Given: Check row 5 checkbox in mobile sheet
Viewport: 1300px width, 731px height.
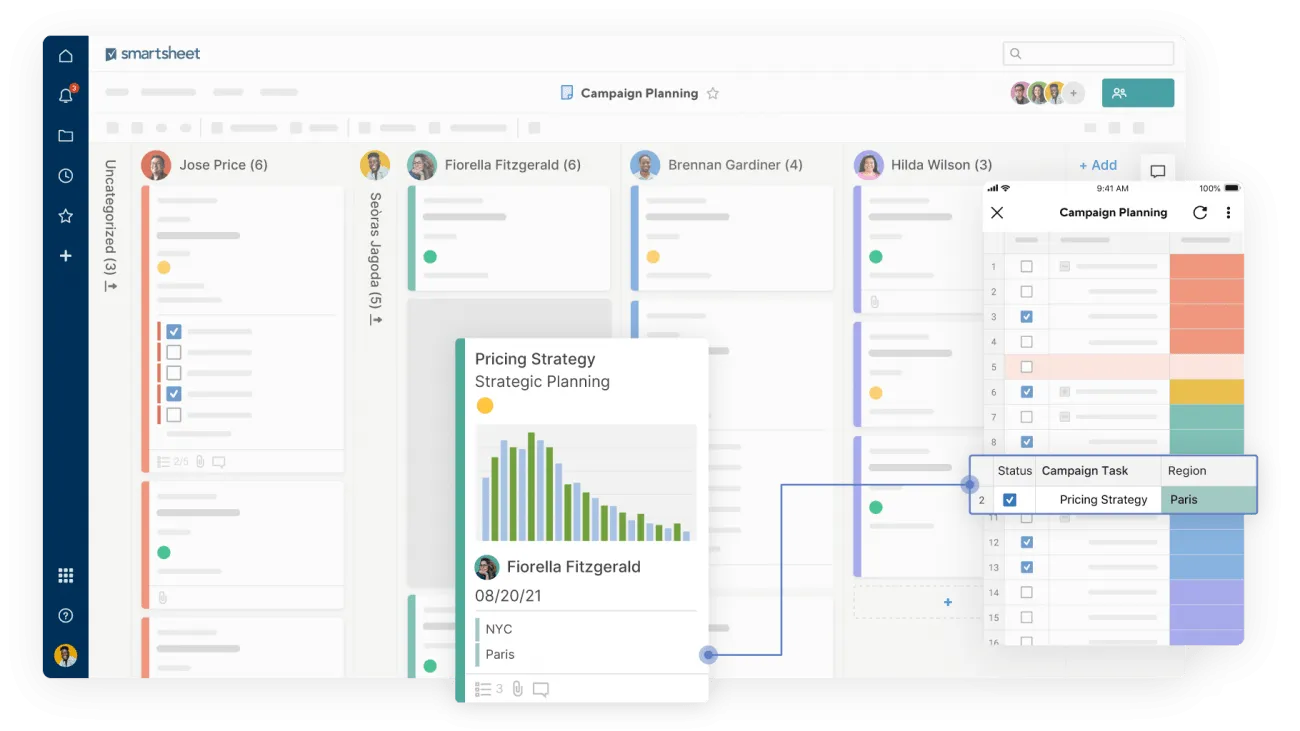Looking at the screenshot, I should (x=1026, y=367).
